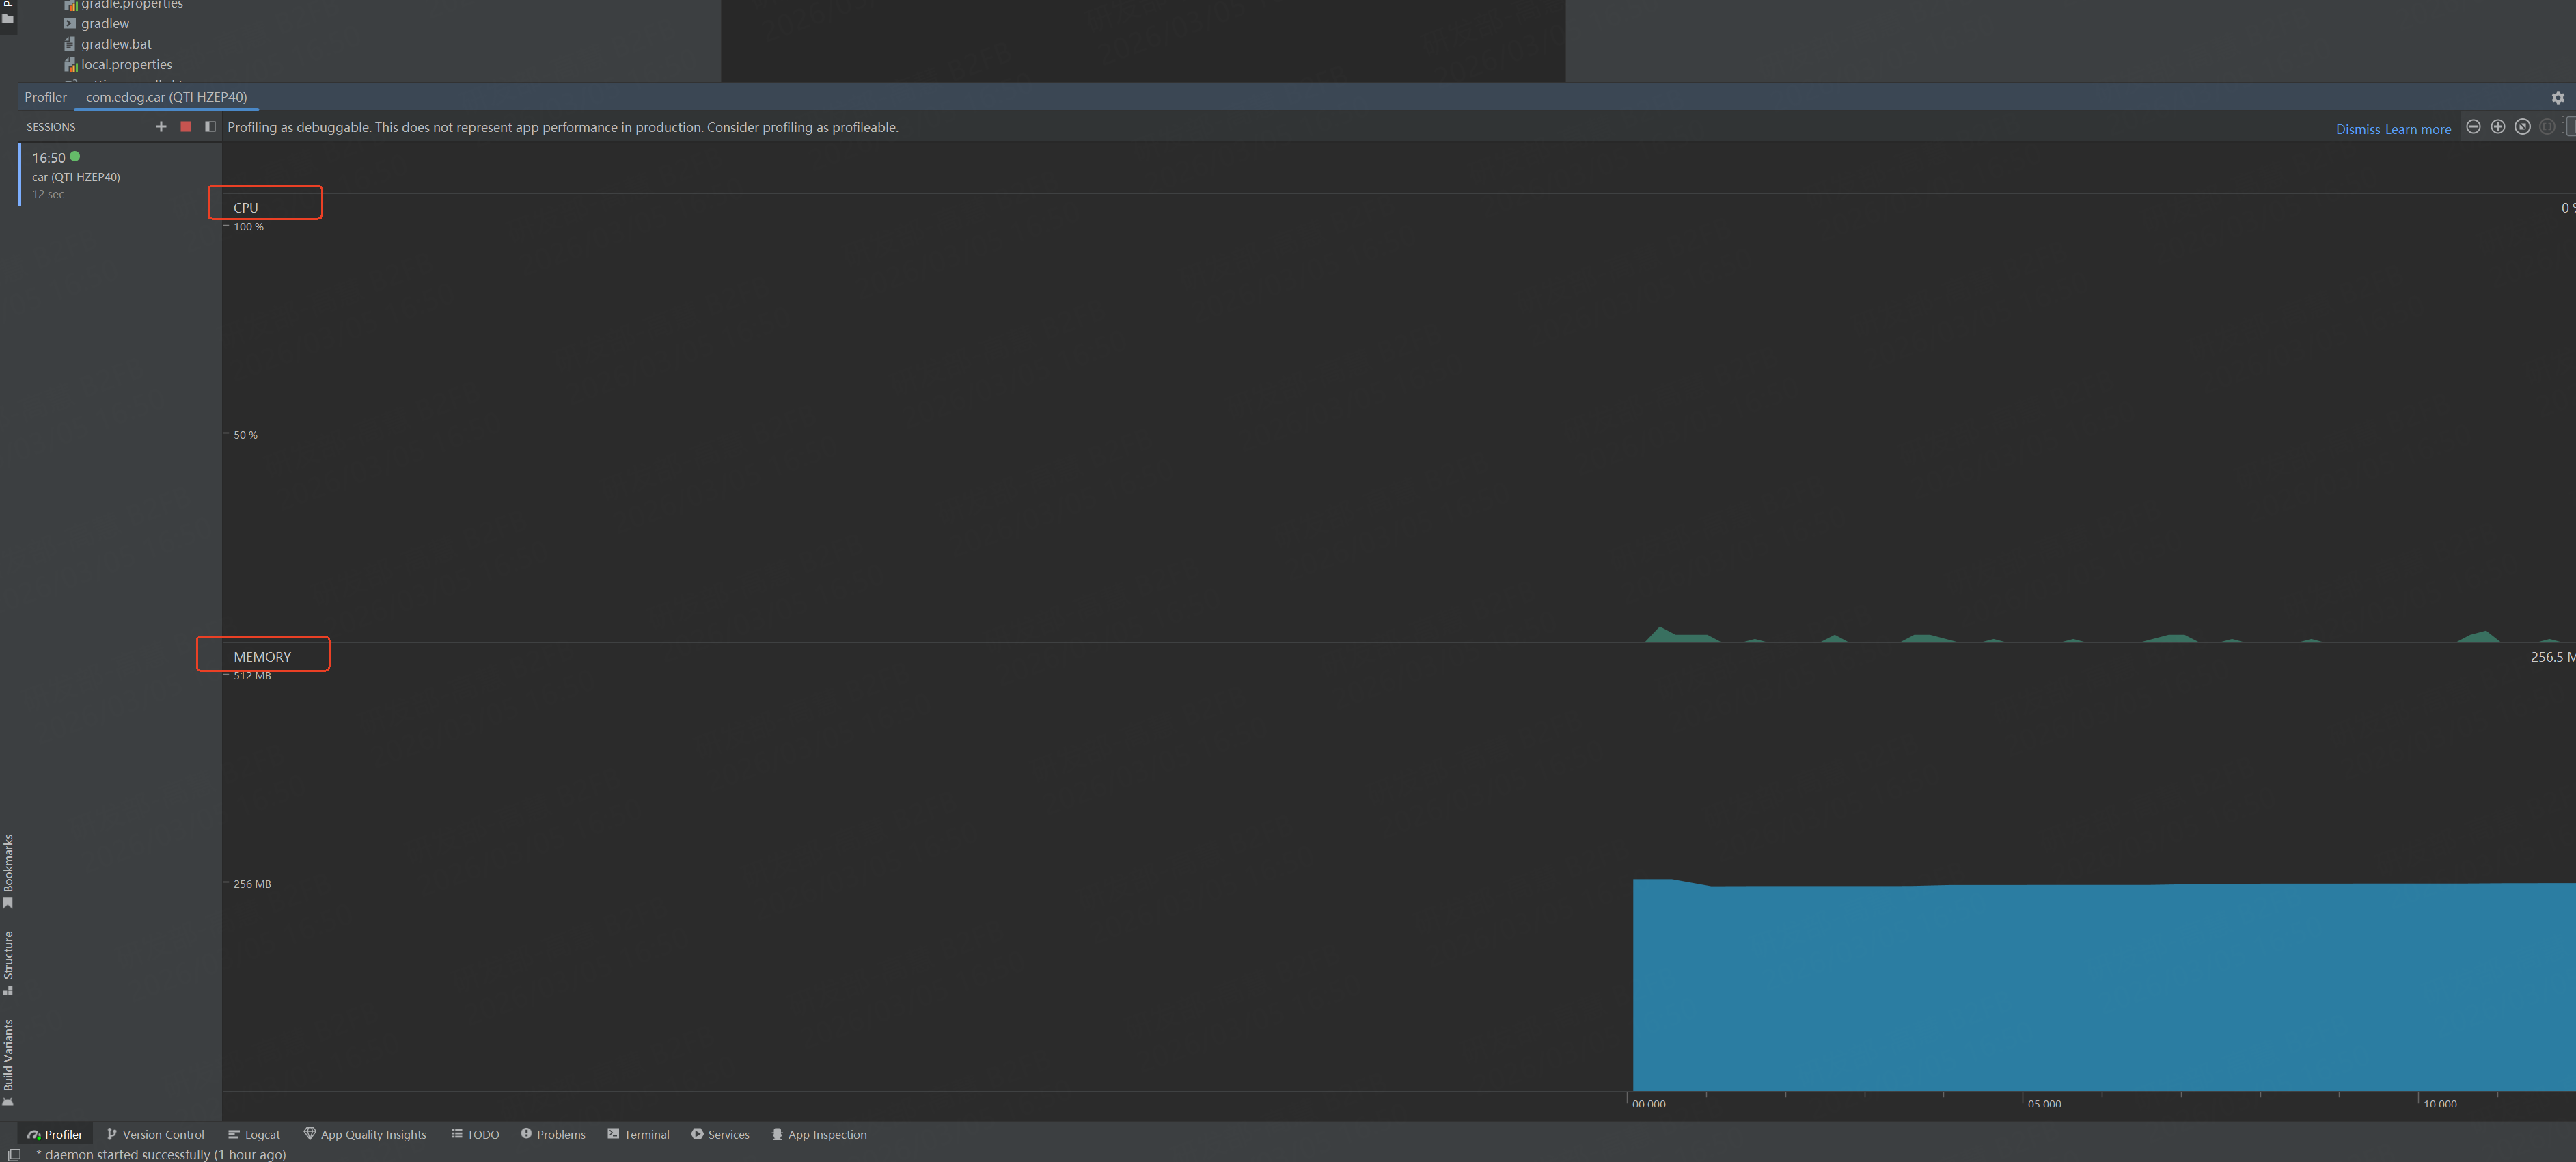Open the Bookmarks side panel
This screenshot has width=2576, height=1162.
click(8, 871)
